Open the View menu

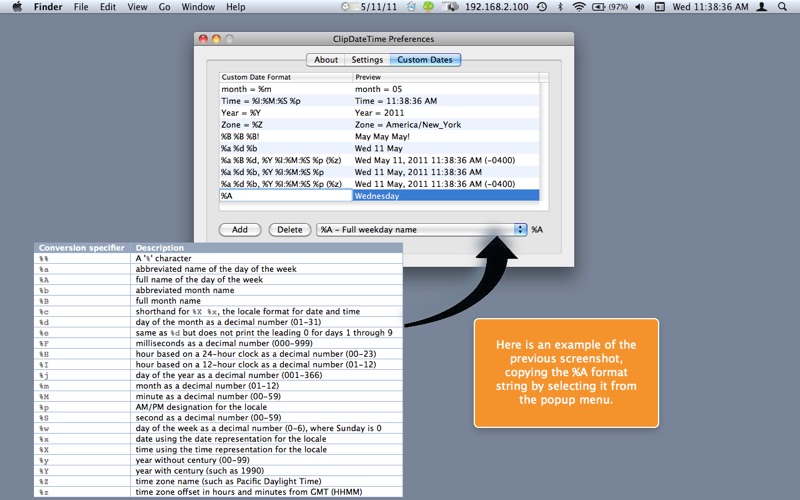tap(137, 7)
